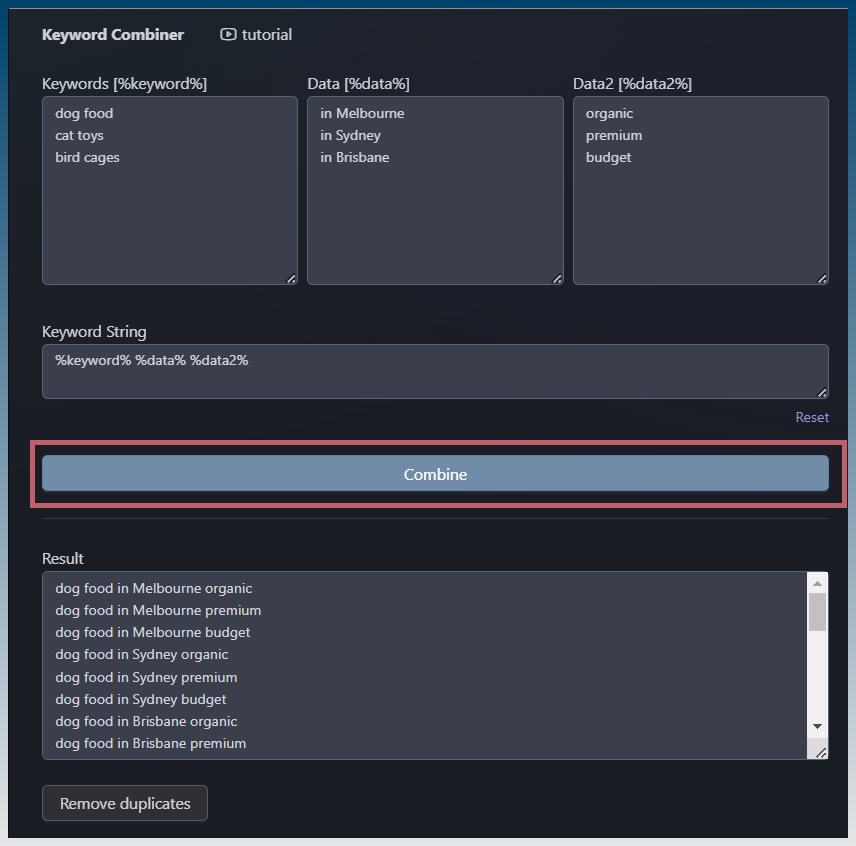
Task: Click 'dog food in Sydney organic' result line
Action: tap(142, 654)
